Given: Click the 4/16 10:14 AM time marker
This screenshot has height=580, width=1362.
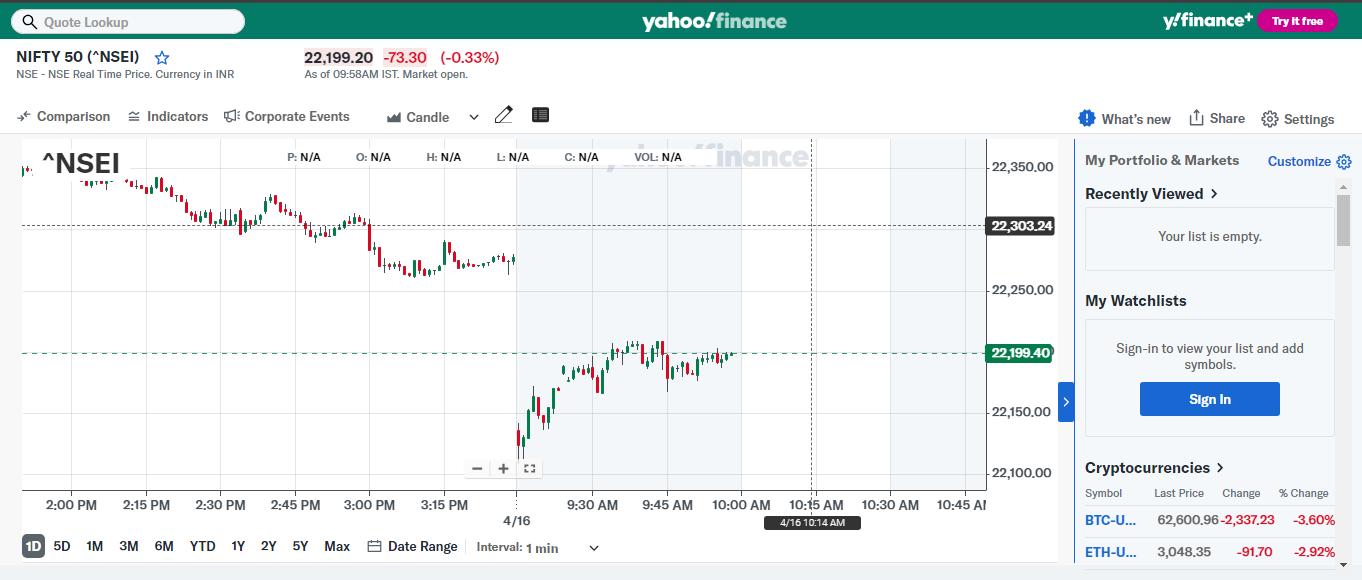Looking at the screenshot, I should 811,522.
